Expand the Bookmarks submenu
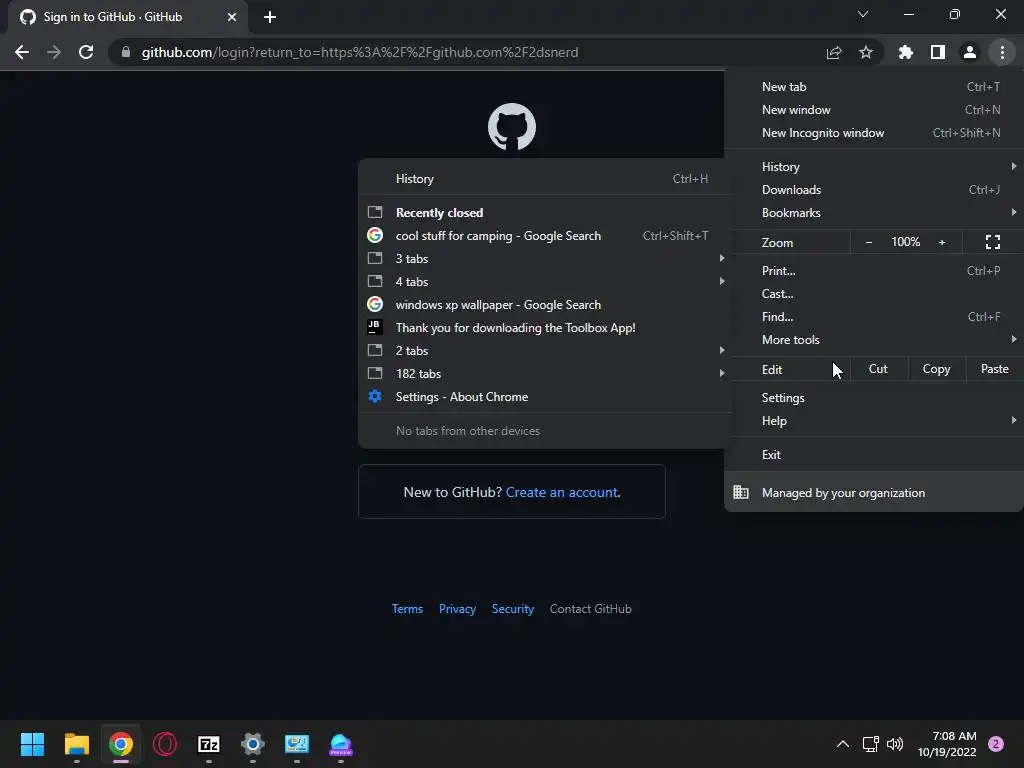This screenshot has height=768, width=1024. pos(874,213)
